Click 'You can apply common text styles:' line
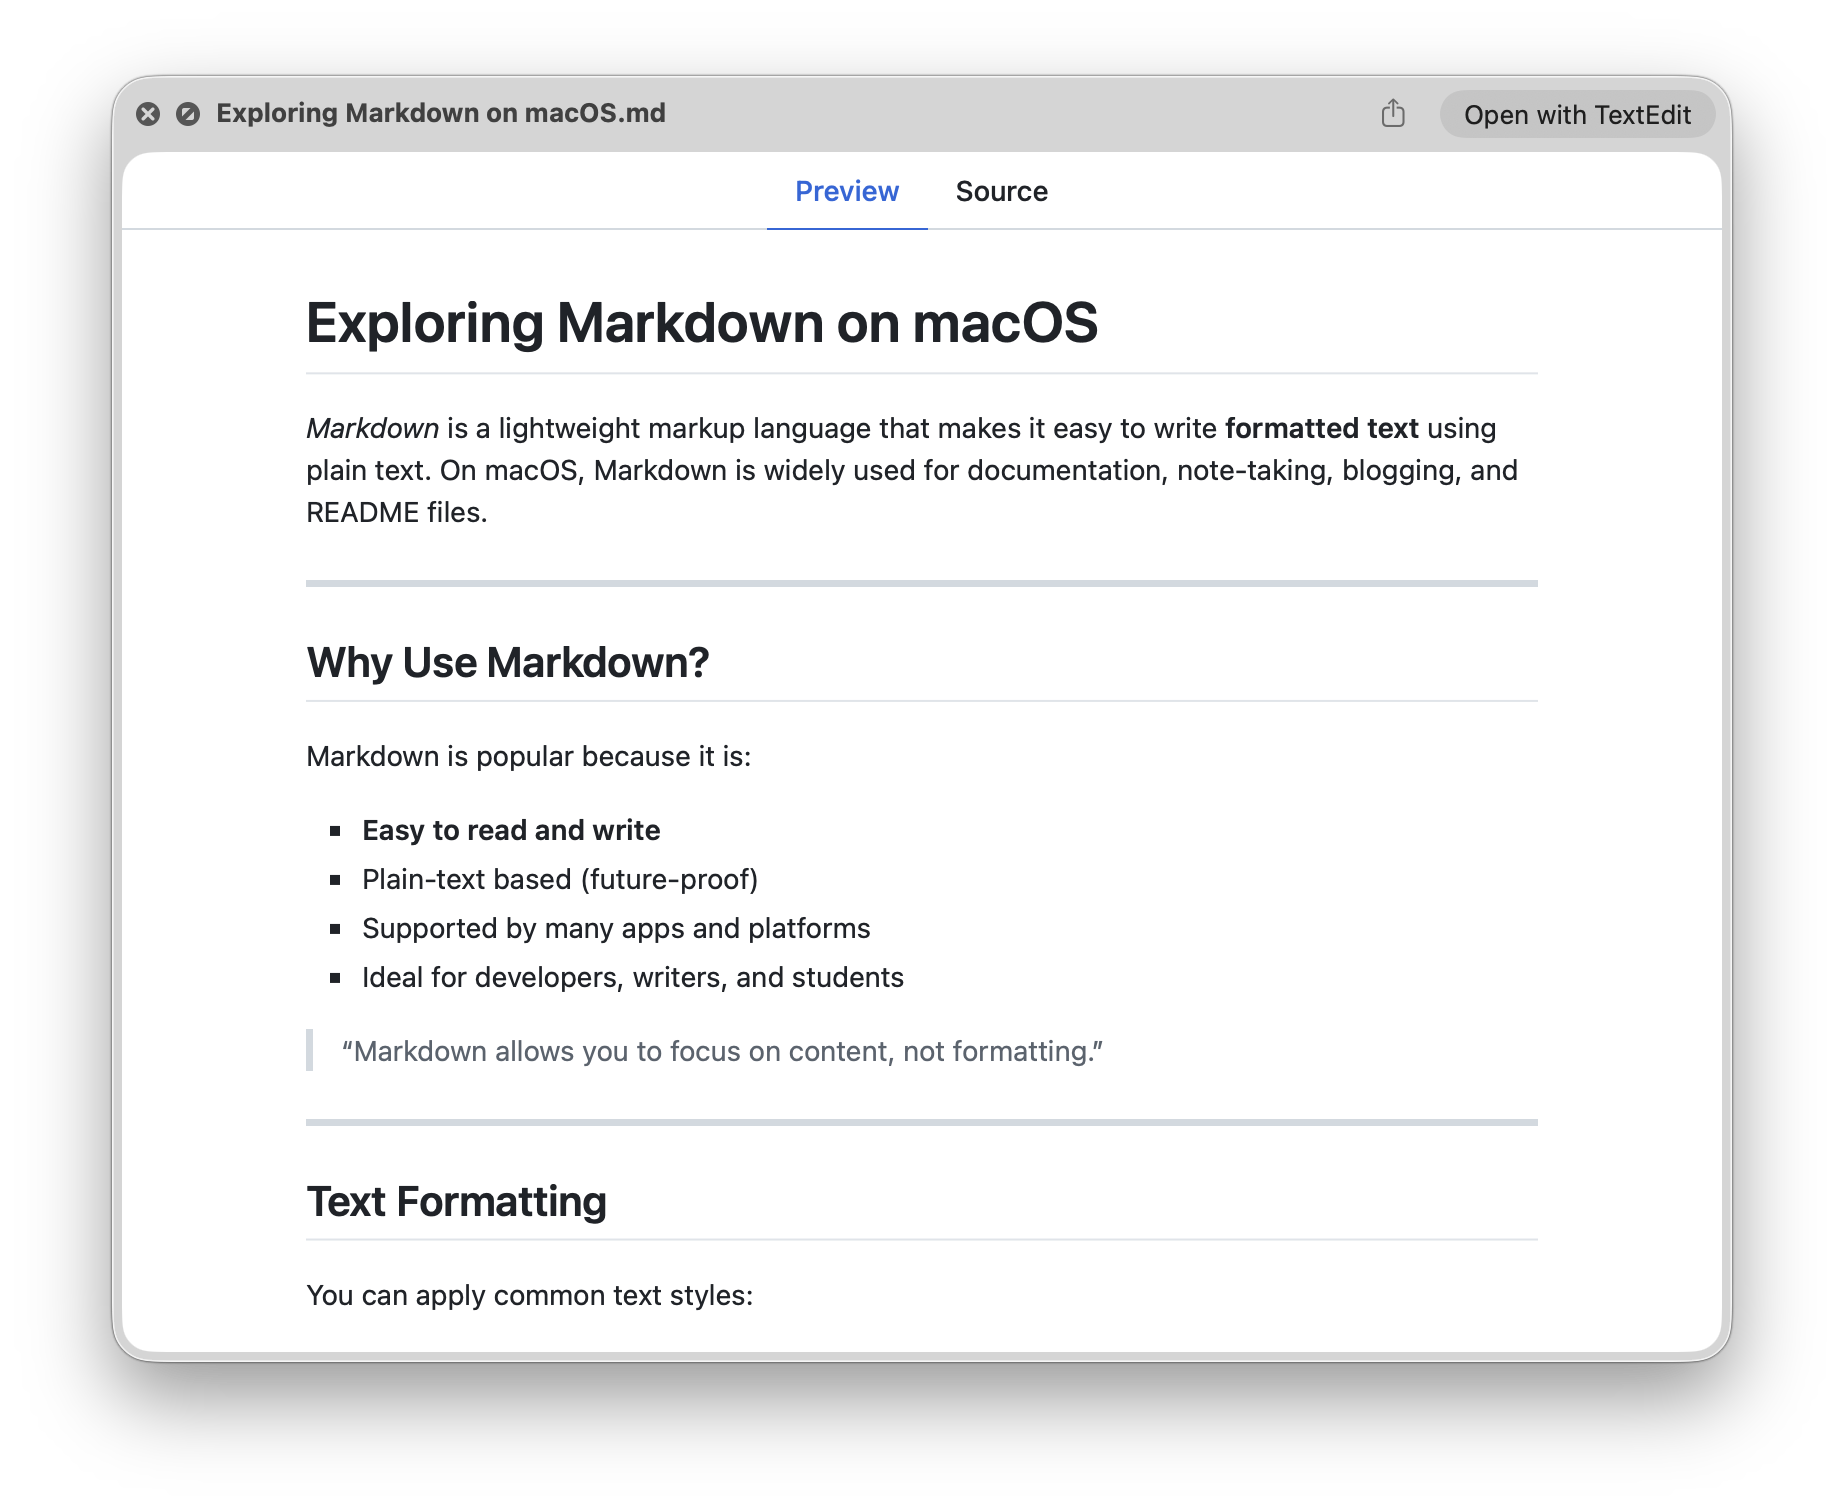 coord(529,1295)
